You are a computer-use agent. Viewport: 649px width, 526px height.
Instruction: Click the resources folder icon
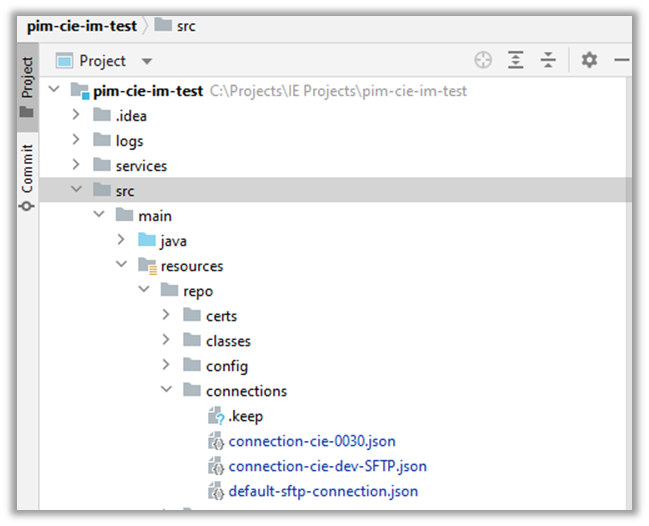point(147,266)
